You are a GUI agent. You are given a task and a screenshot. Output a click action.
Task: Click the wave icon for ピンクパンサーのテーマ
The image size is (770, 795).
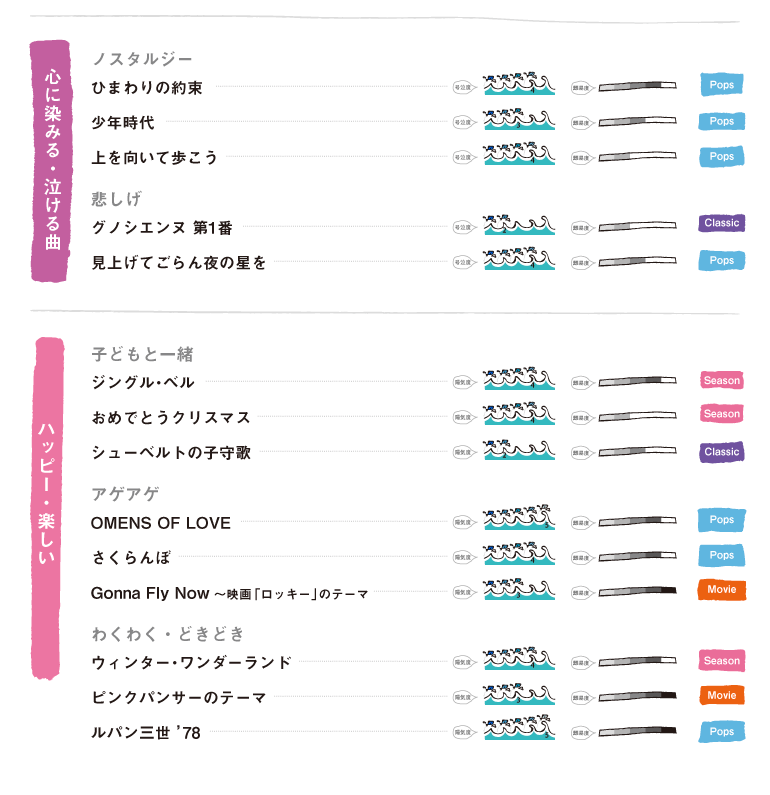coord(519,696)
